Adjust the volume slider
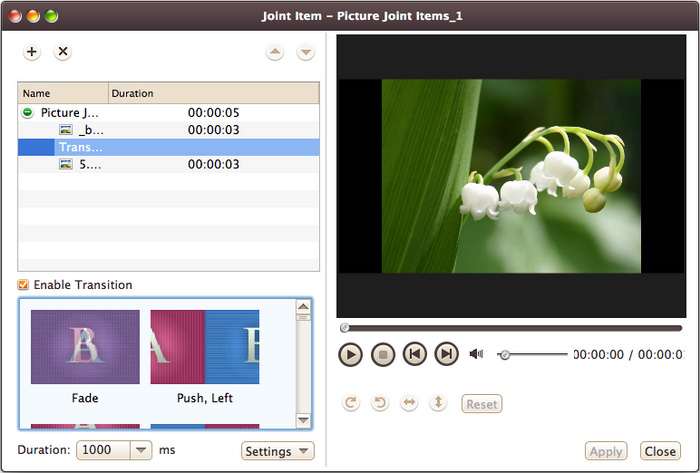Image resolution: width=700 pixels, height=473 pixels. coord(505,354)
